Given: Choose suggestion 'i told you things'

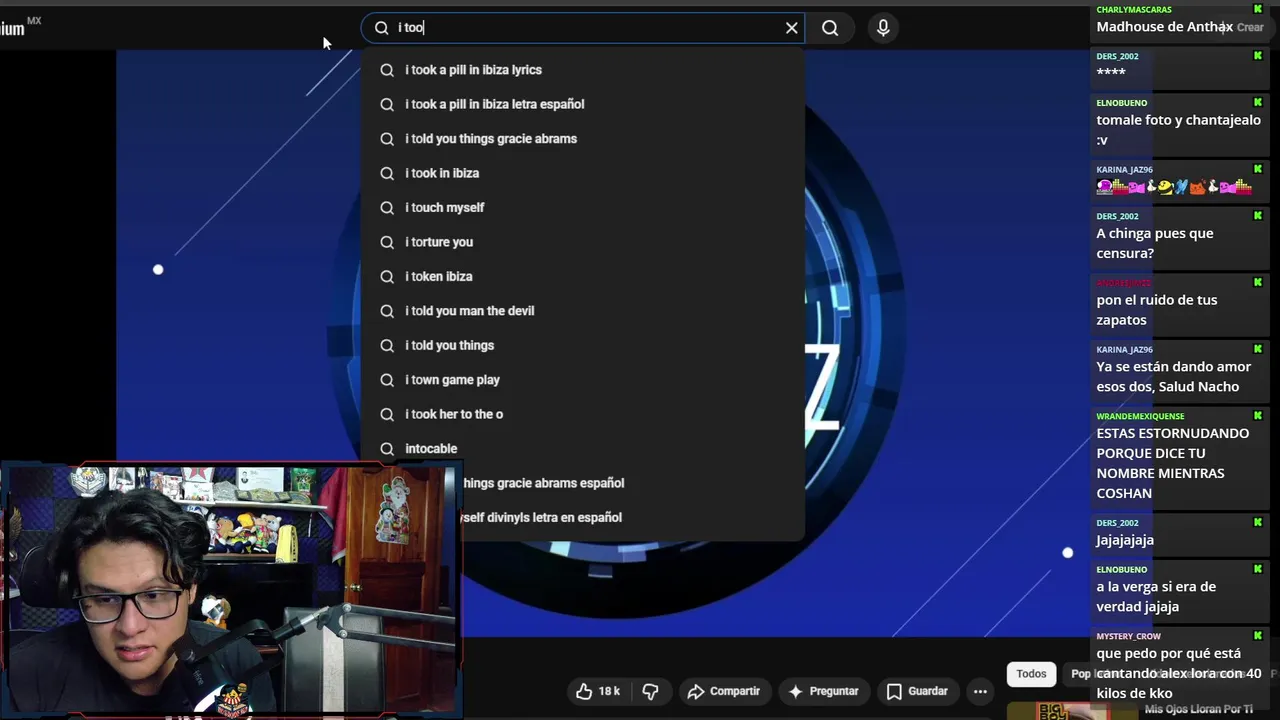Looking at the screenshot, I should (x=583, y=346).
